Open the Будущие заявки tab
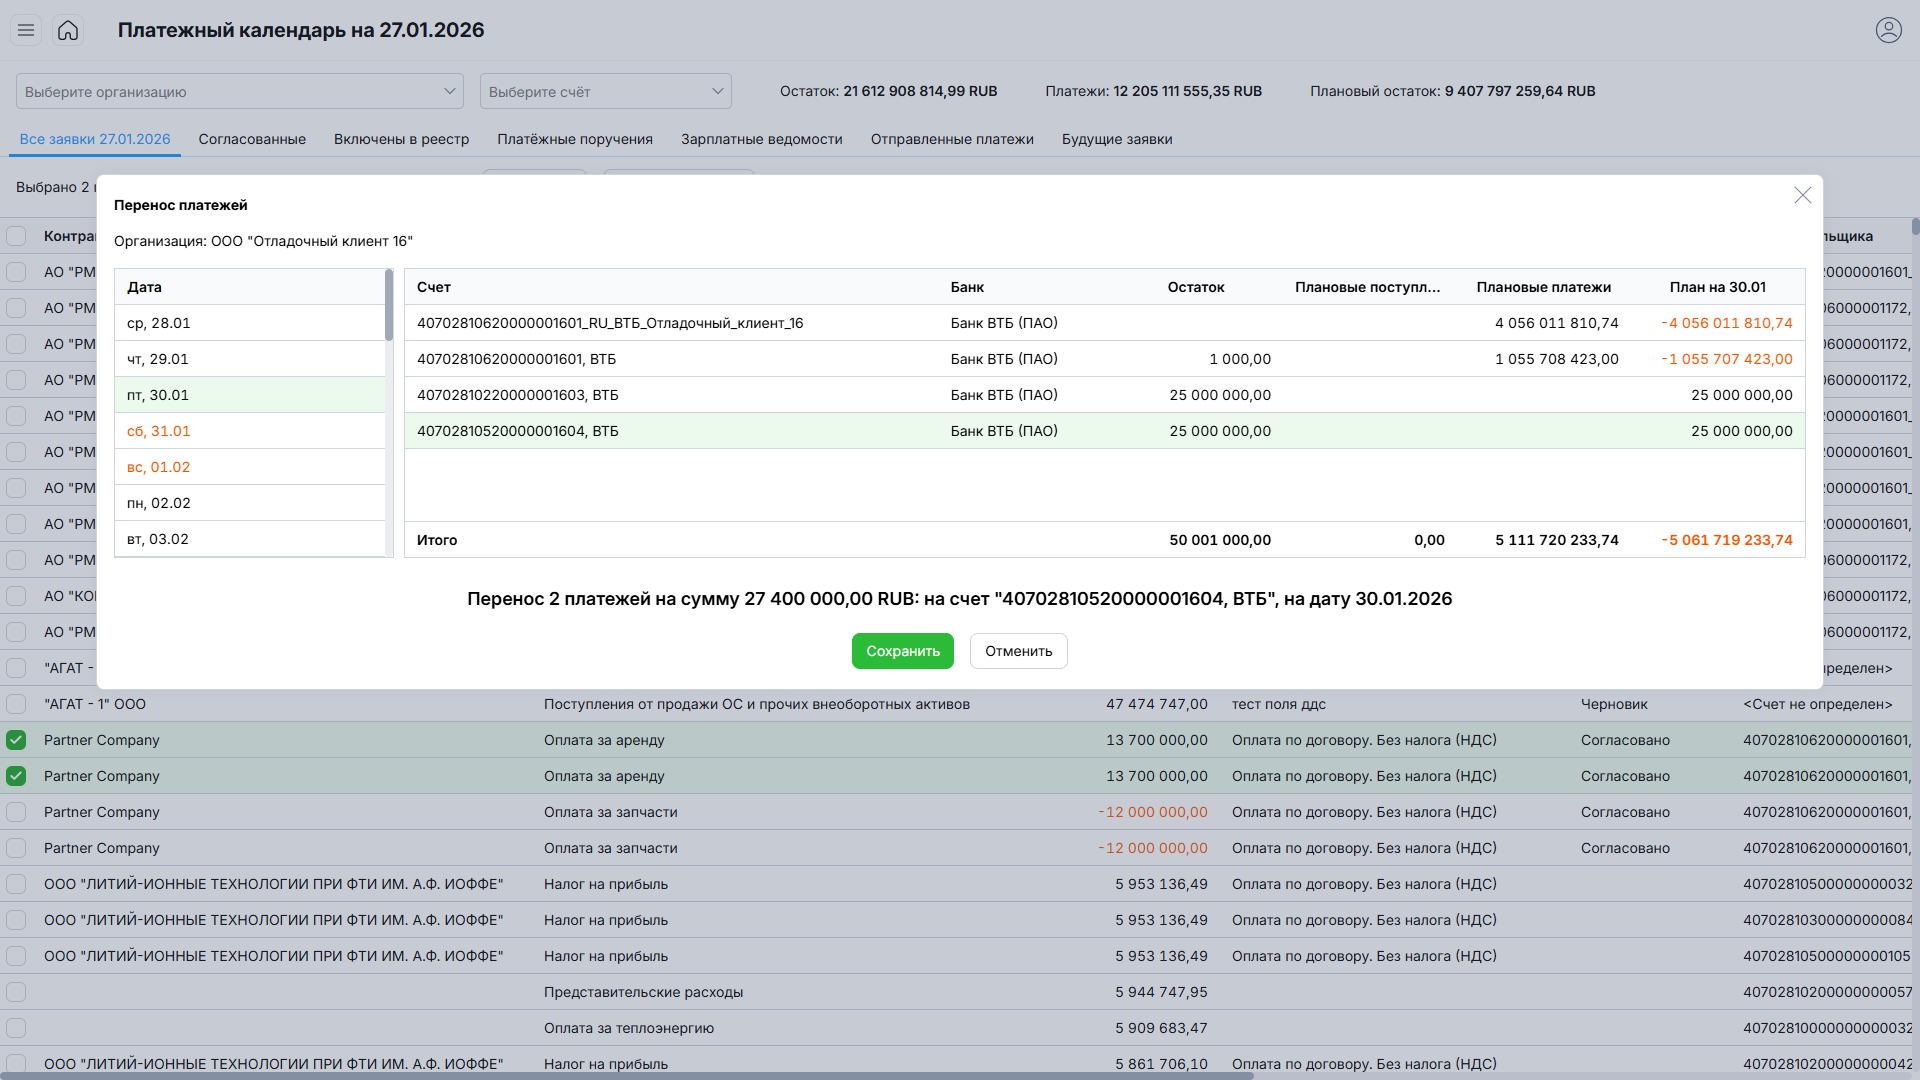The height and width of the screenshot is (1080, 1920). pos(1117,139)
